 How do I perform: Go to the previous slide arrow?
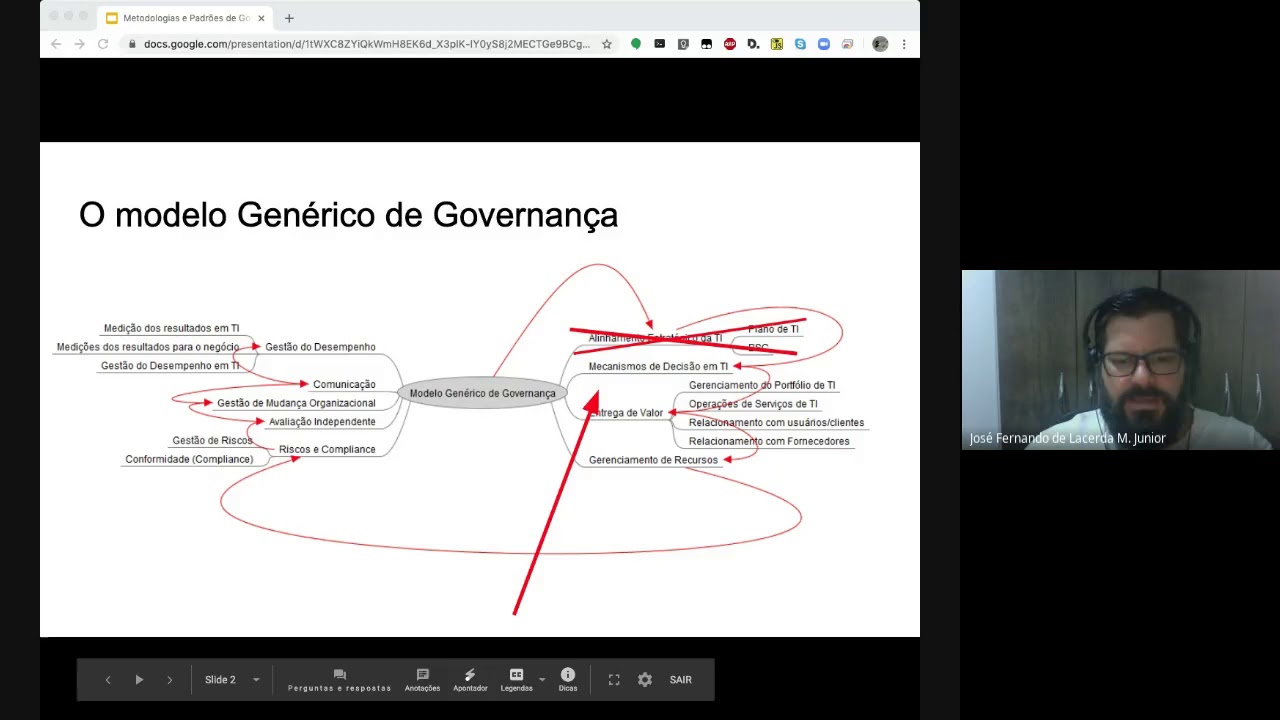(108, 680)
